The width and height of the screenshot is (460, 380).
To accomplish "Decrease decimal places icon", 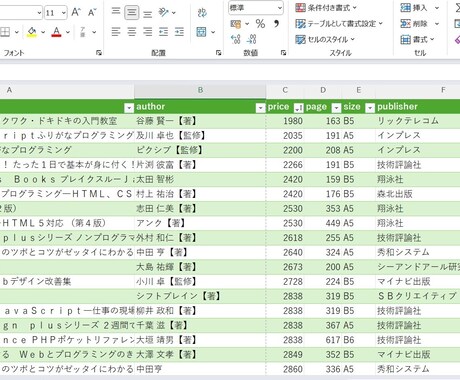I will [x=251, y=39].
